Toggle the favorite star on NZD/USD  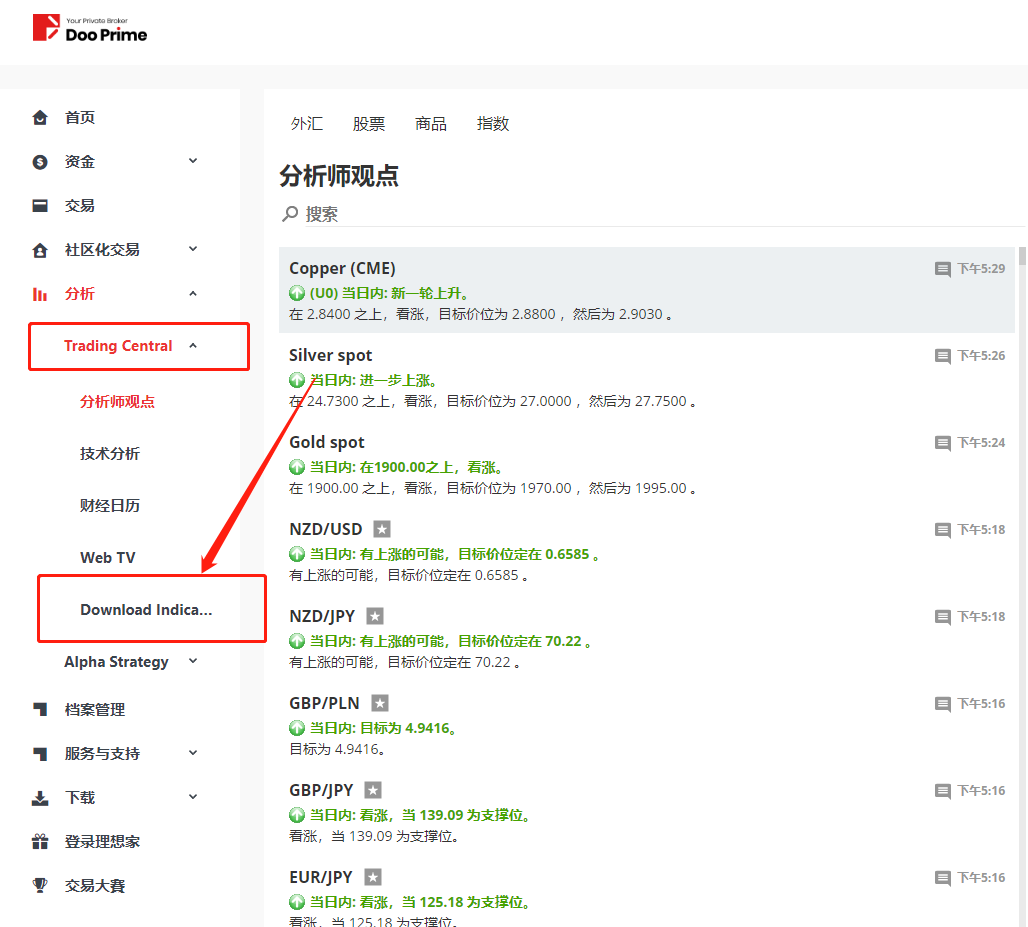(381, 529)
